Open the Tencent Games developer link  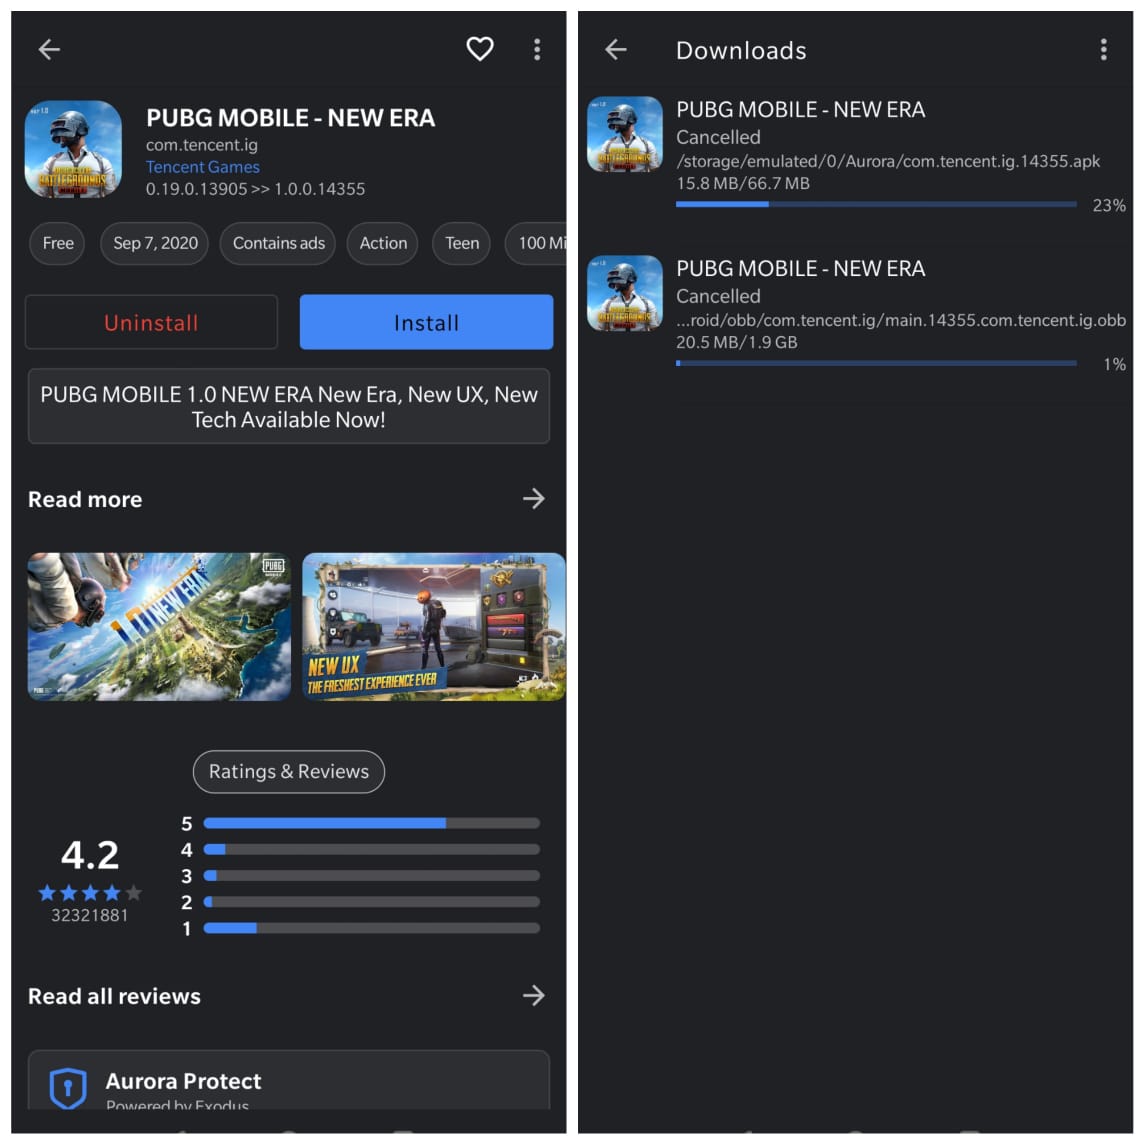pyautogui.click(x=202, y=166)
